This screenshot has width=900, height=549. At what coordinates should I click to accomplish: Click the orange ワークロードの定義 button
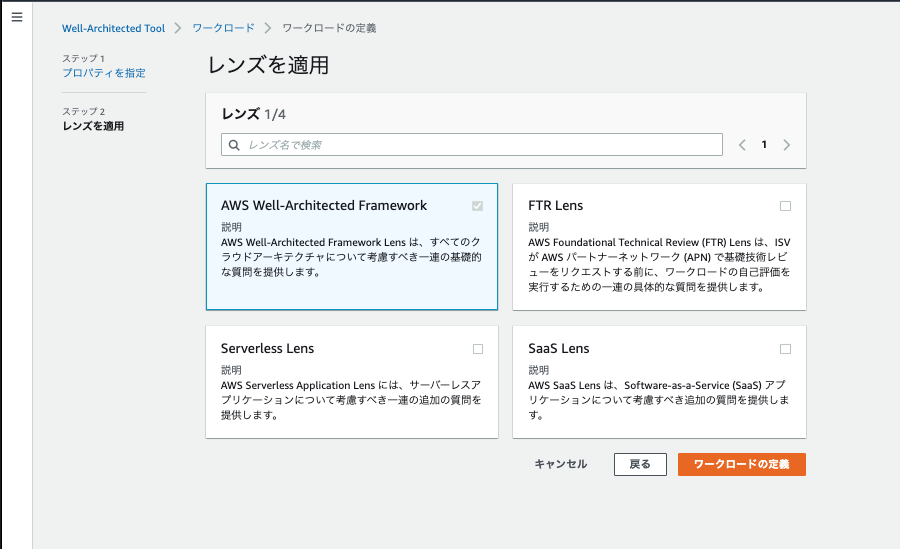point(742,464)
